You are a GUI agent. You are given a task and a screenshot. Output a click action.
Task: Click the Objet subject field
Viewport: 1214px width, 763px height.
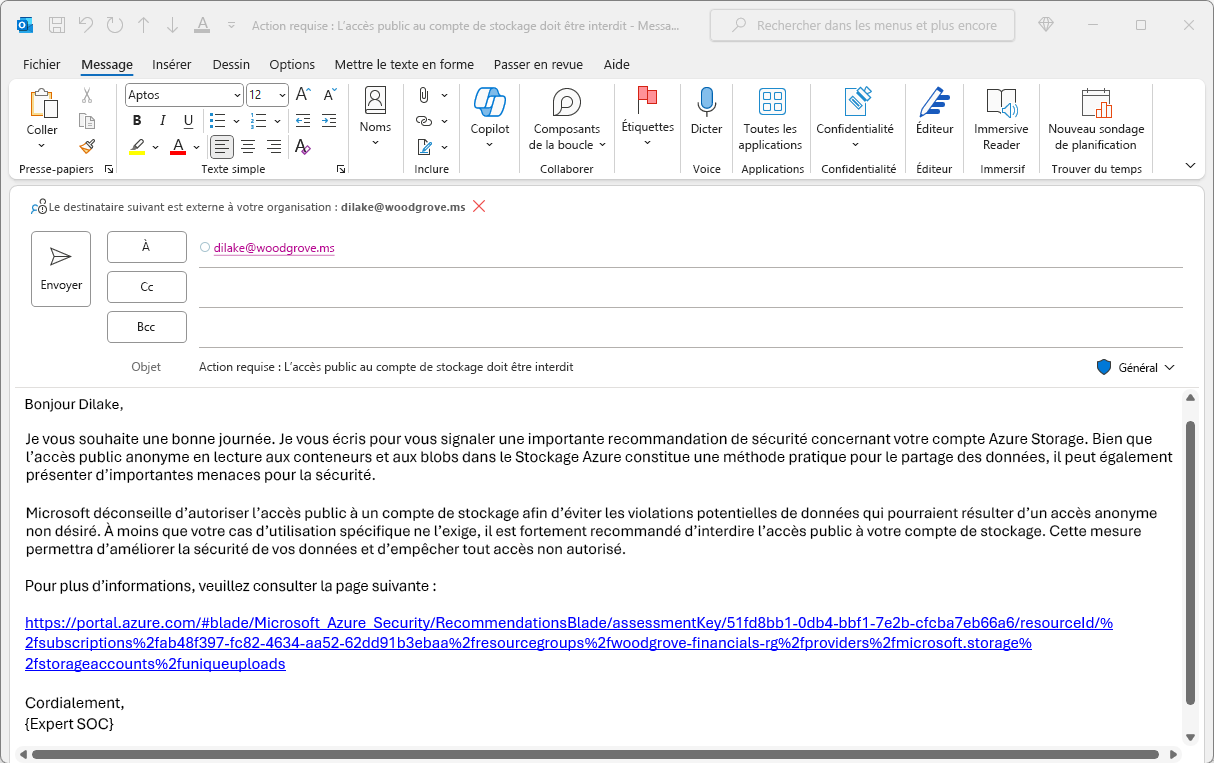click(x=640, y=367)
